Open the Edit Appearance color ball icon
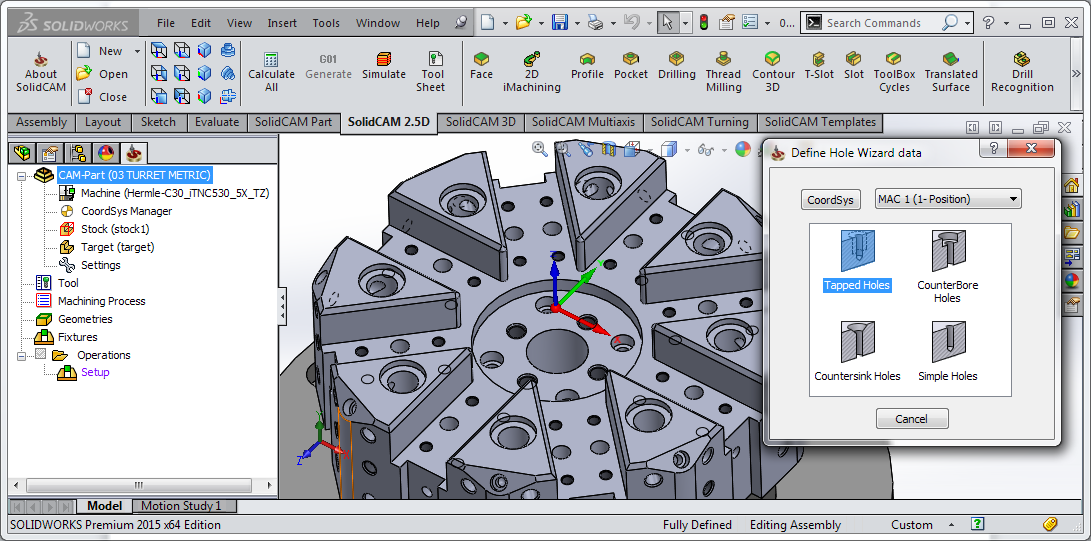The height and width of the screenshot is (541, 1091). pyautogui.click(x=743, y=149)
